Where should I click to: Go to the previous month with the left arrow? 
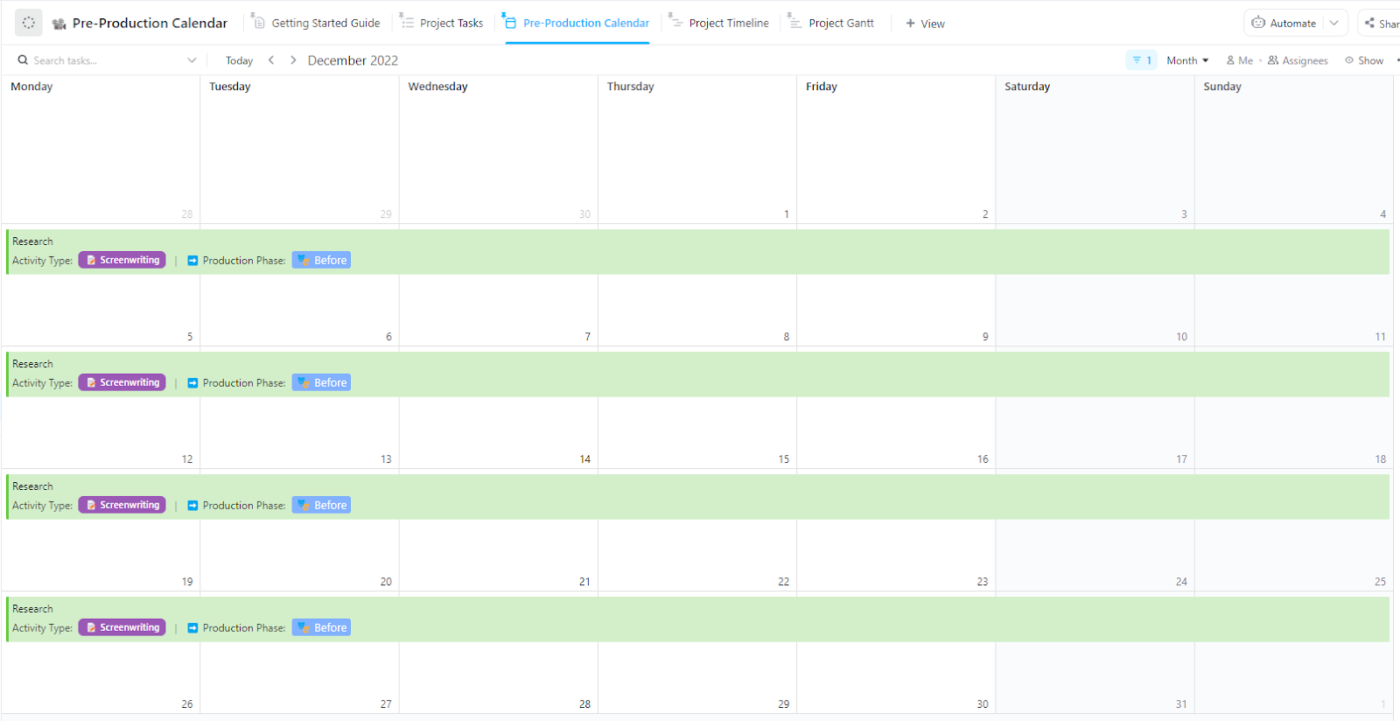271,60
